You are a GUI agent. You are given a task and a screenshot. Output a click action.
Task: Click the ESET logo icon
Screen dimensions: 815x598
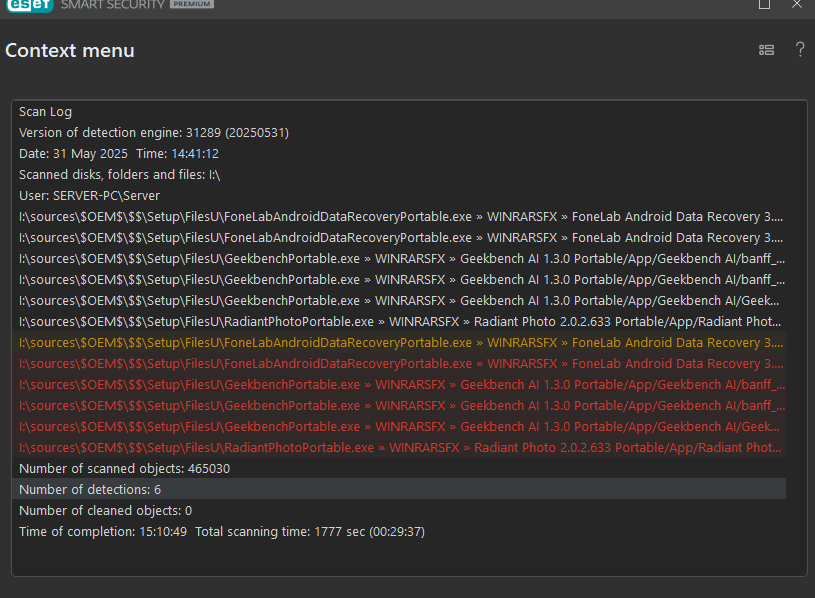click(30, 5)
